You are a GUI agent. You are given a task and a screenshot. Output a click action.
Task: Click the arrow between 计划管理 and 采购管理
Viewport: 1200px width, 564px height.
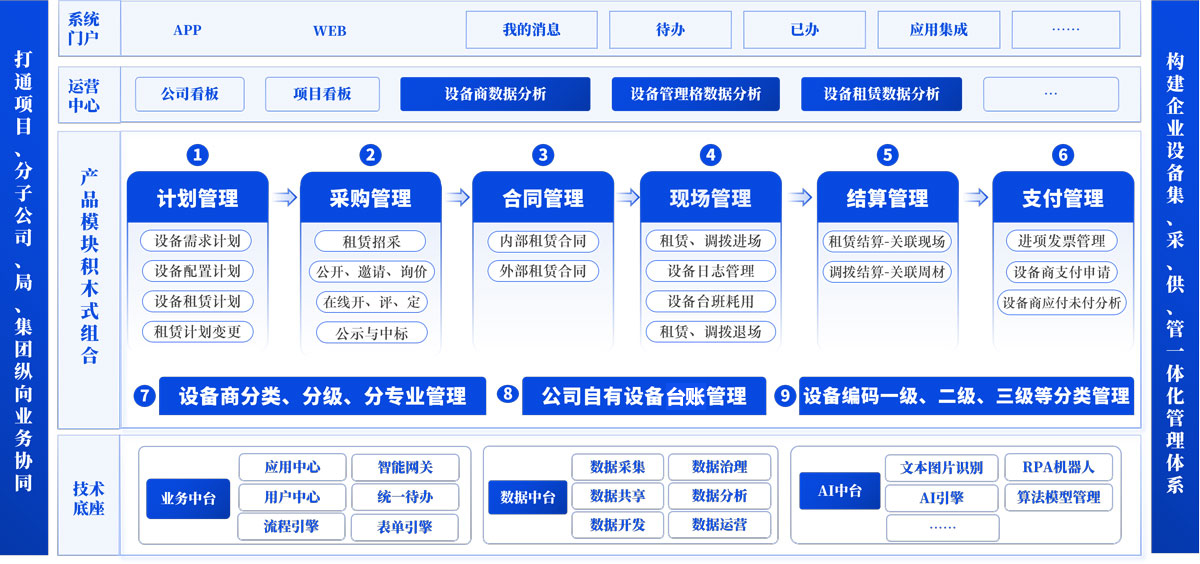[x=286, y=198]
